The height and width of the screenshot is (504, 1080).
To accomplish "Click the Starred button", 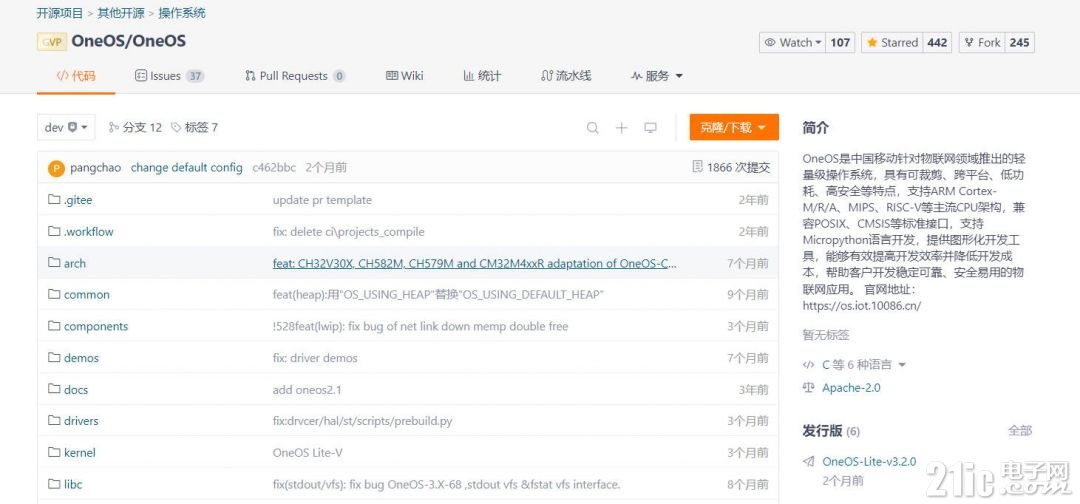I will 892,43.
